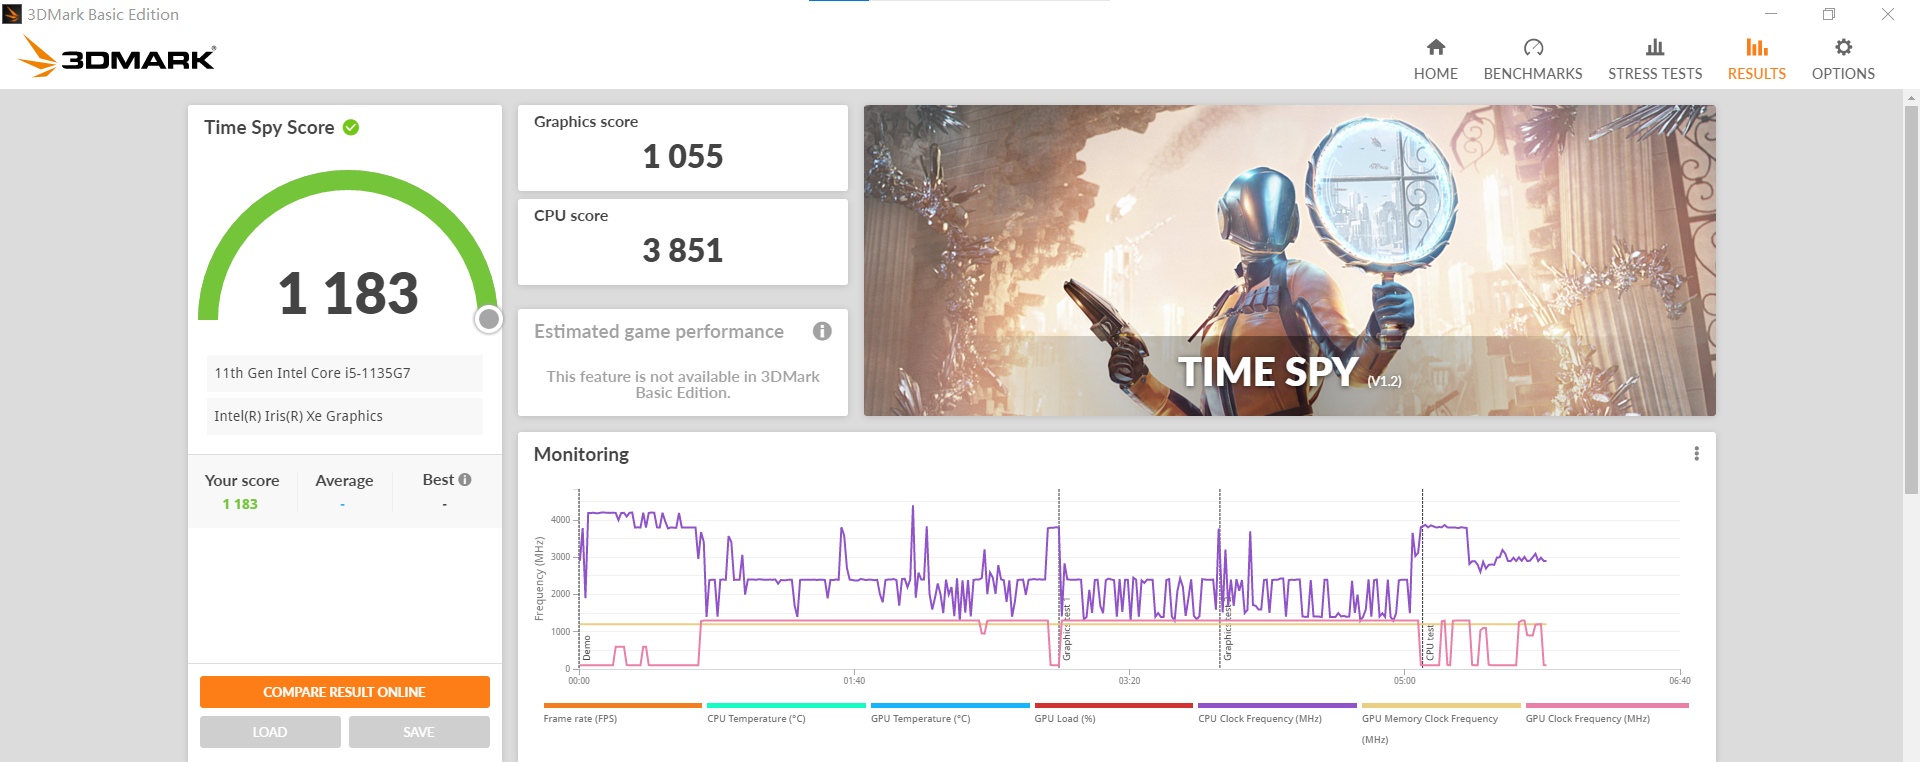The image size is (1920, 762).
Task: Click the info icon next to Best
Action: 465,480
